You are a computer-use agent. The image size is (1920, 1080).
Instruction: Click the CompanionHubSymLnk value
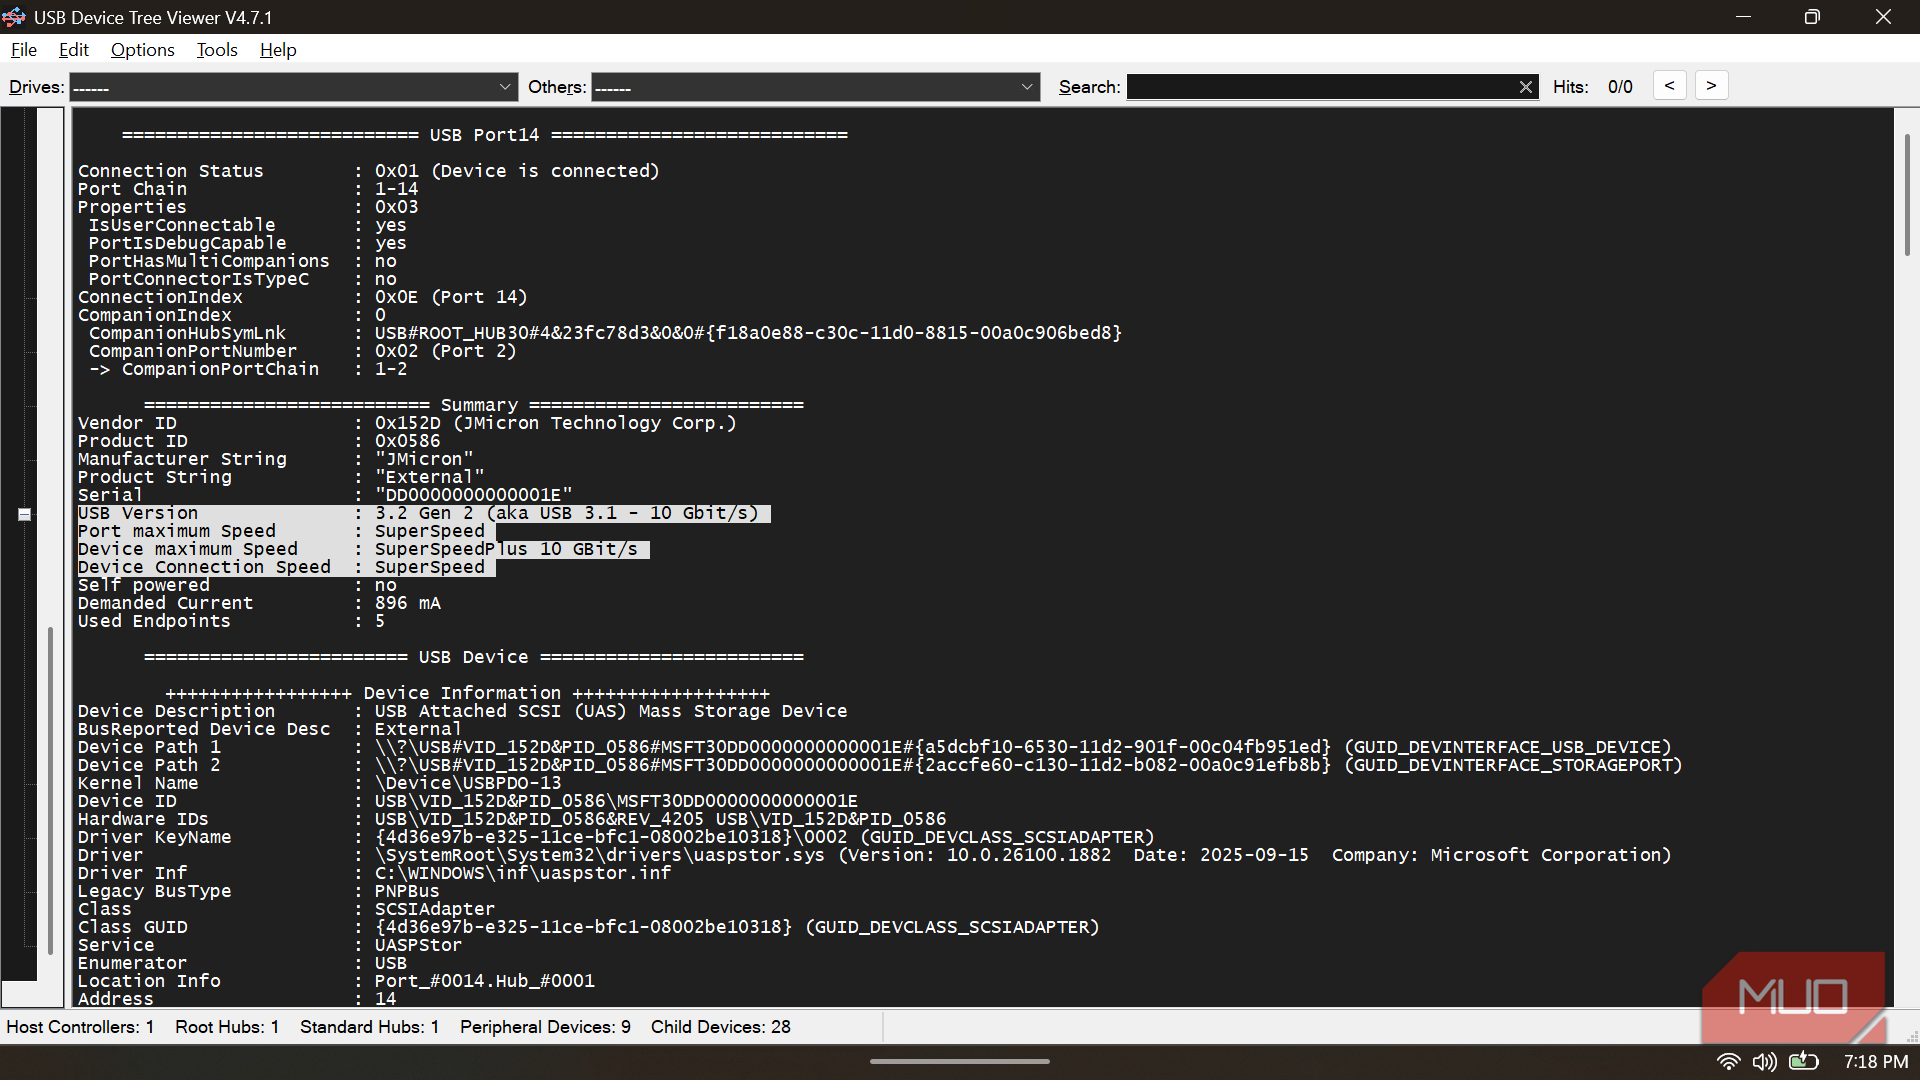click(x=748, y=333)
